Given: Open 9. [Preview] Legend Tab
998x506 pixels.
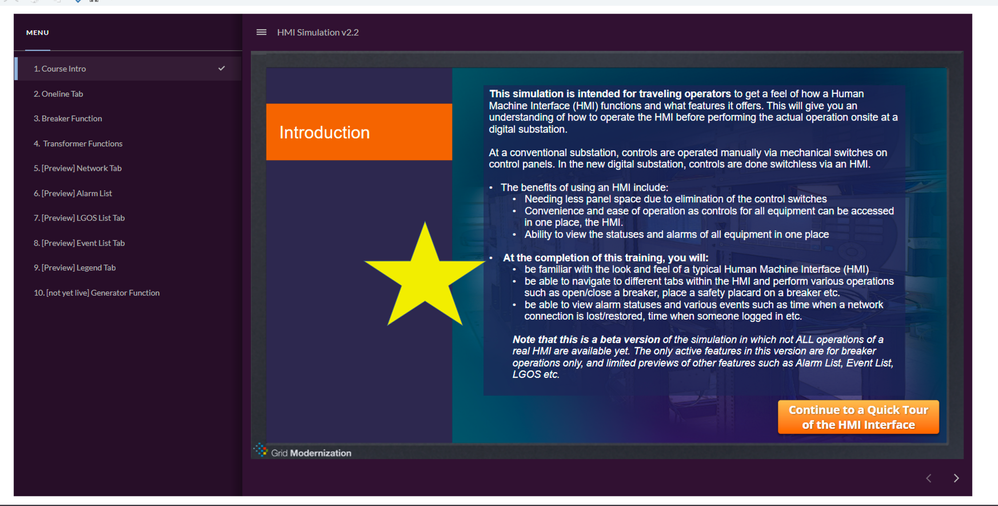Looking at the screenshot, I should 128,267.
